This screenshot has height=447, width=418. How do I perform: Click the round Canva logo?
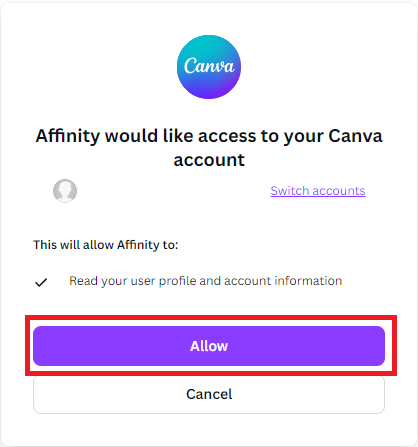click(209, 67)
